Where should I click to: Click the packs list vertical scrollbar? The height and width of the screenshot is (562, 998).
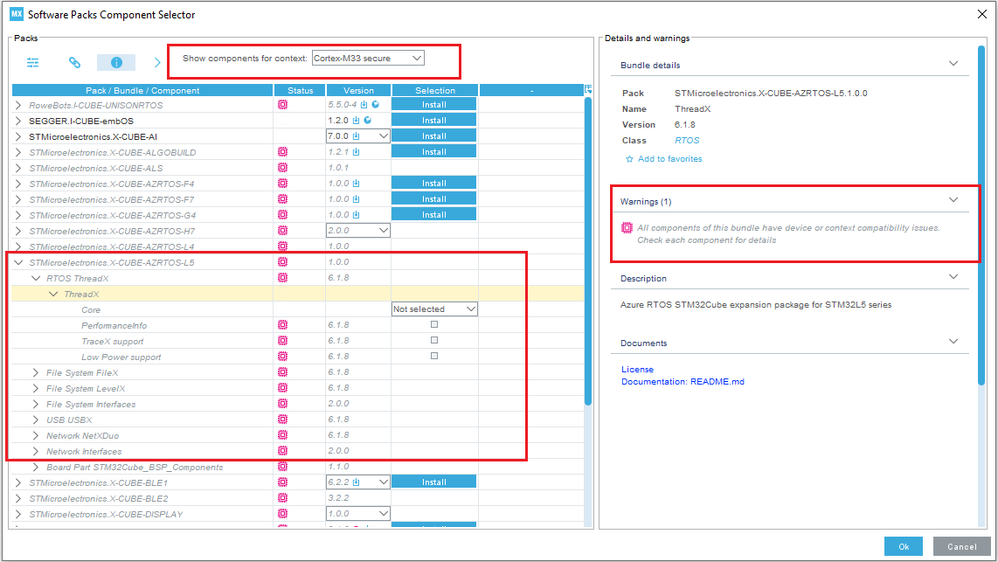(588, 251)
